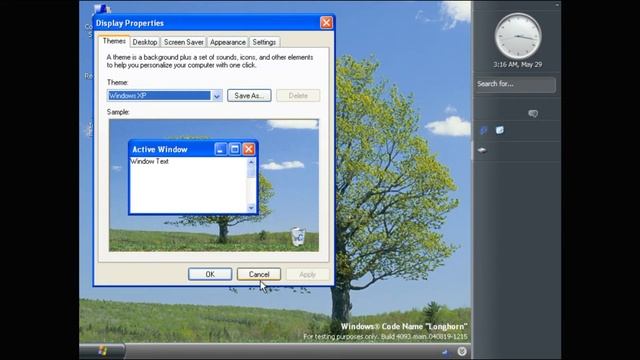Click the greyed Delete button
640x360 pixels.
pos(298,96)
